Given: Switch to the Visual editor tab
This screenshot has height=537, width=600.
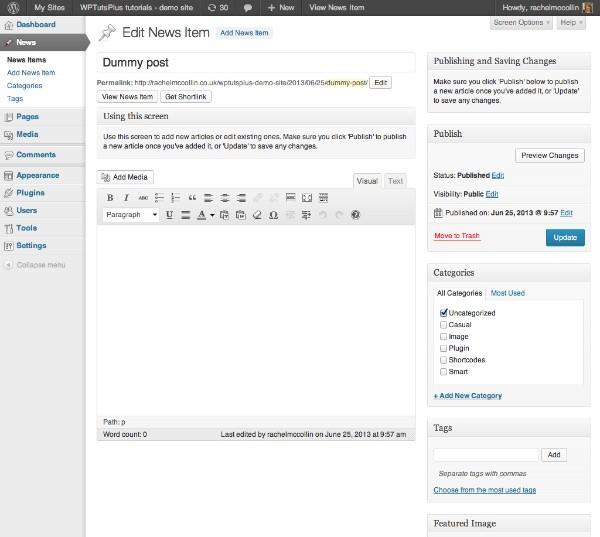Looking at the screenshot, I should click(367, 181).
